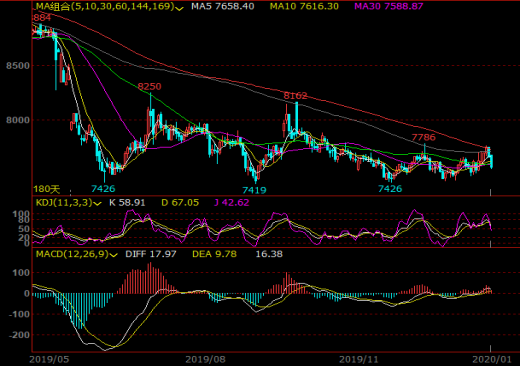Click the MA10 7616.30 value
Image resolution: width=521 pixels, height=366 pixels.
304,6
